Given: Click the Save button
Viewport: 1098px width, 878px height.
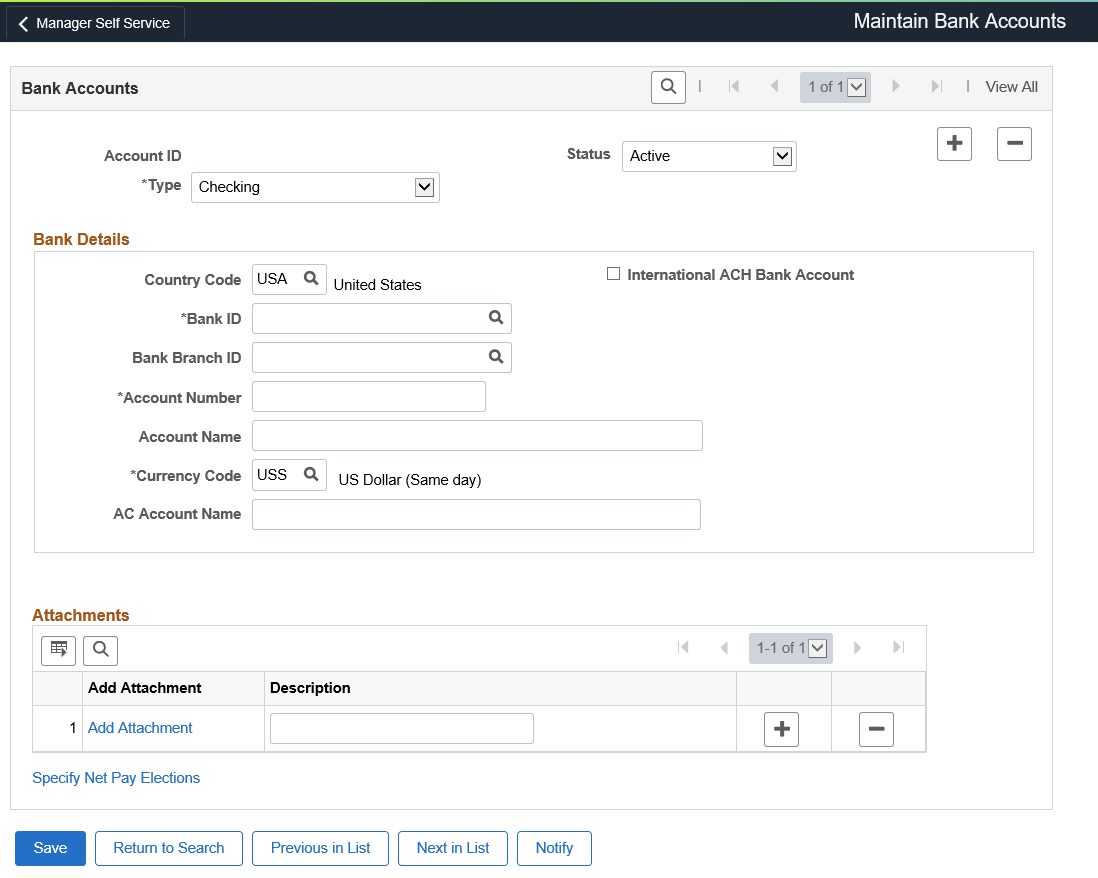Looking at the screenshot, I should click(x=50, y=847).
